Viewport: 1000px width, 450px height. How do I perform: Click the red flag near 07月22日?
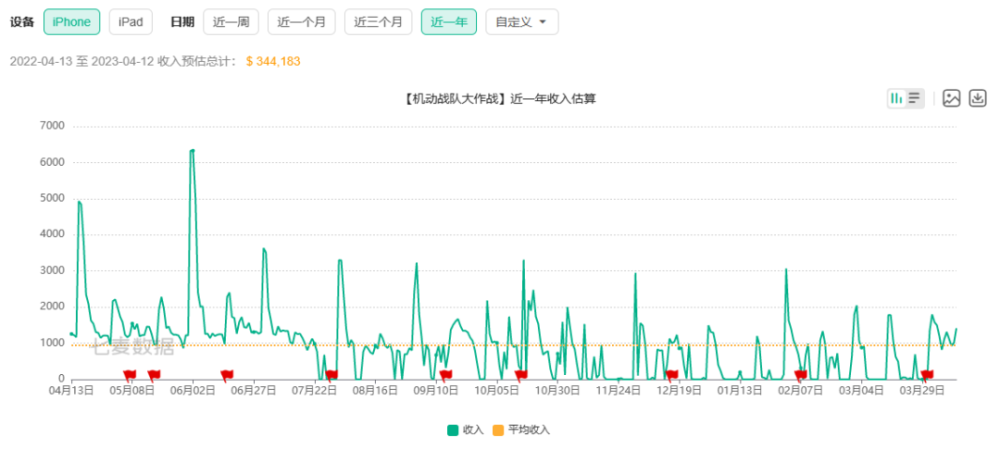[x=331, y=374]
